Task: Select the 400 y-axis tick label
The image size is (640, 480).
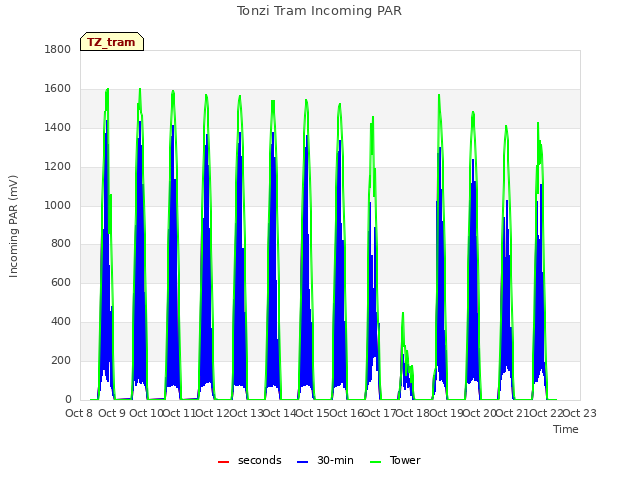Action: [x=61, y=322]
